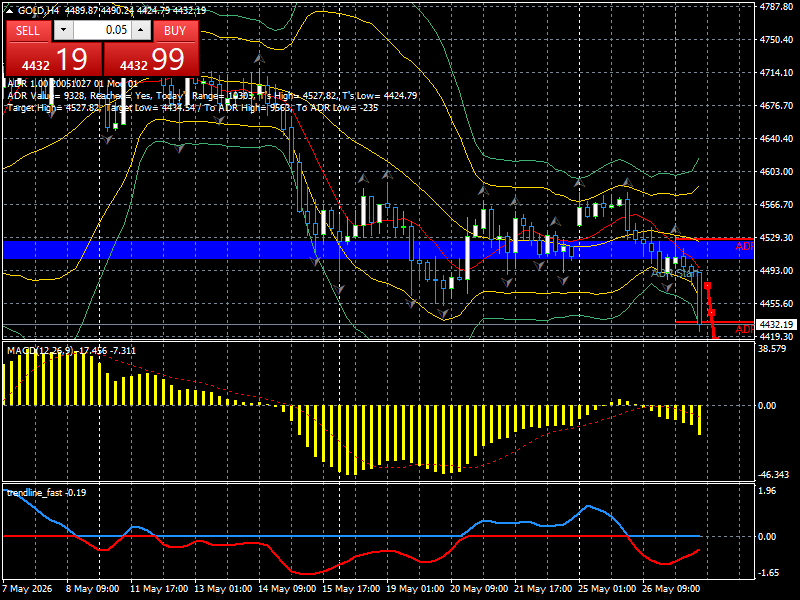Click the ADR Value info line
The height and width of the screenshot is (600, 800).
pos(212,95)
